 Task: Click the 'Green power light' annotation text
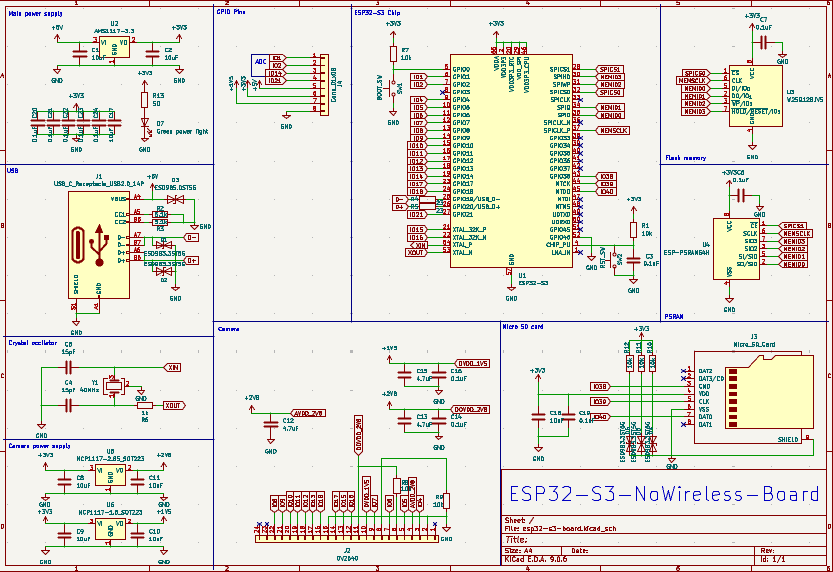(x=182, y=131)
